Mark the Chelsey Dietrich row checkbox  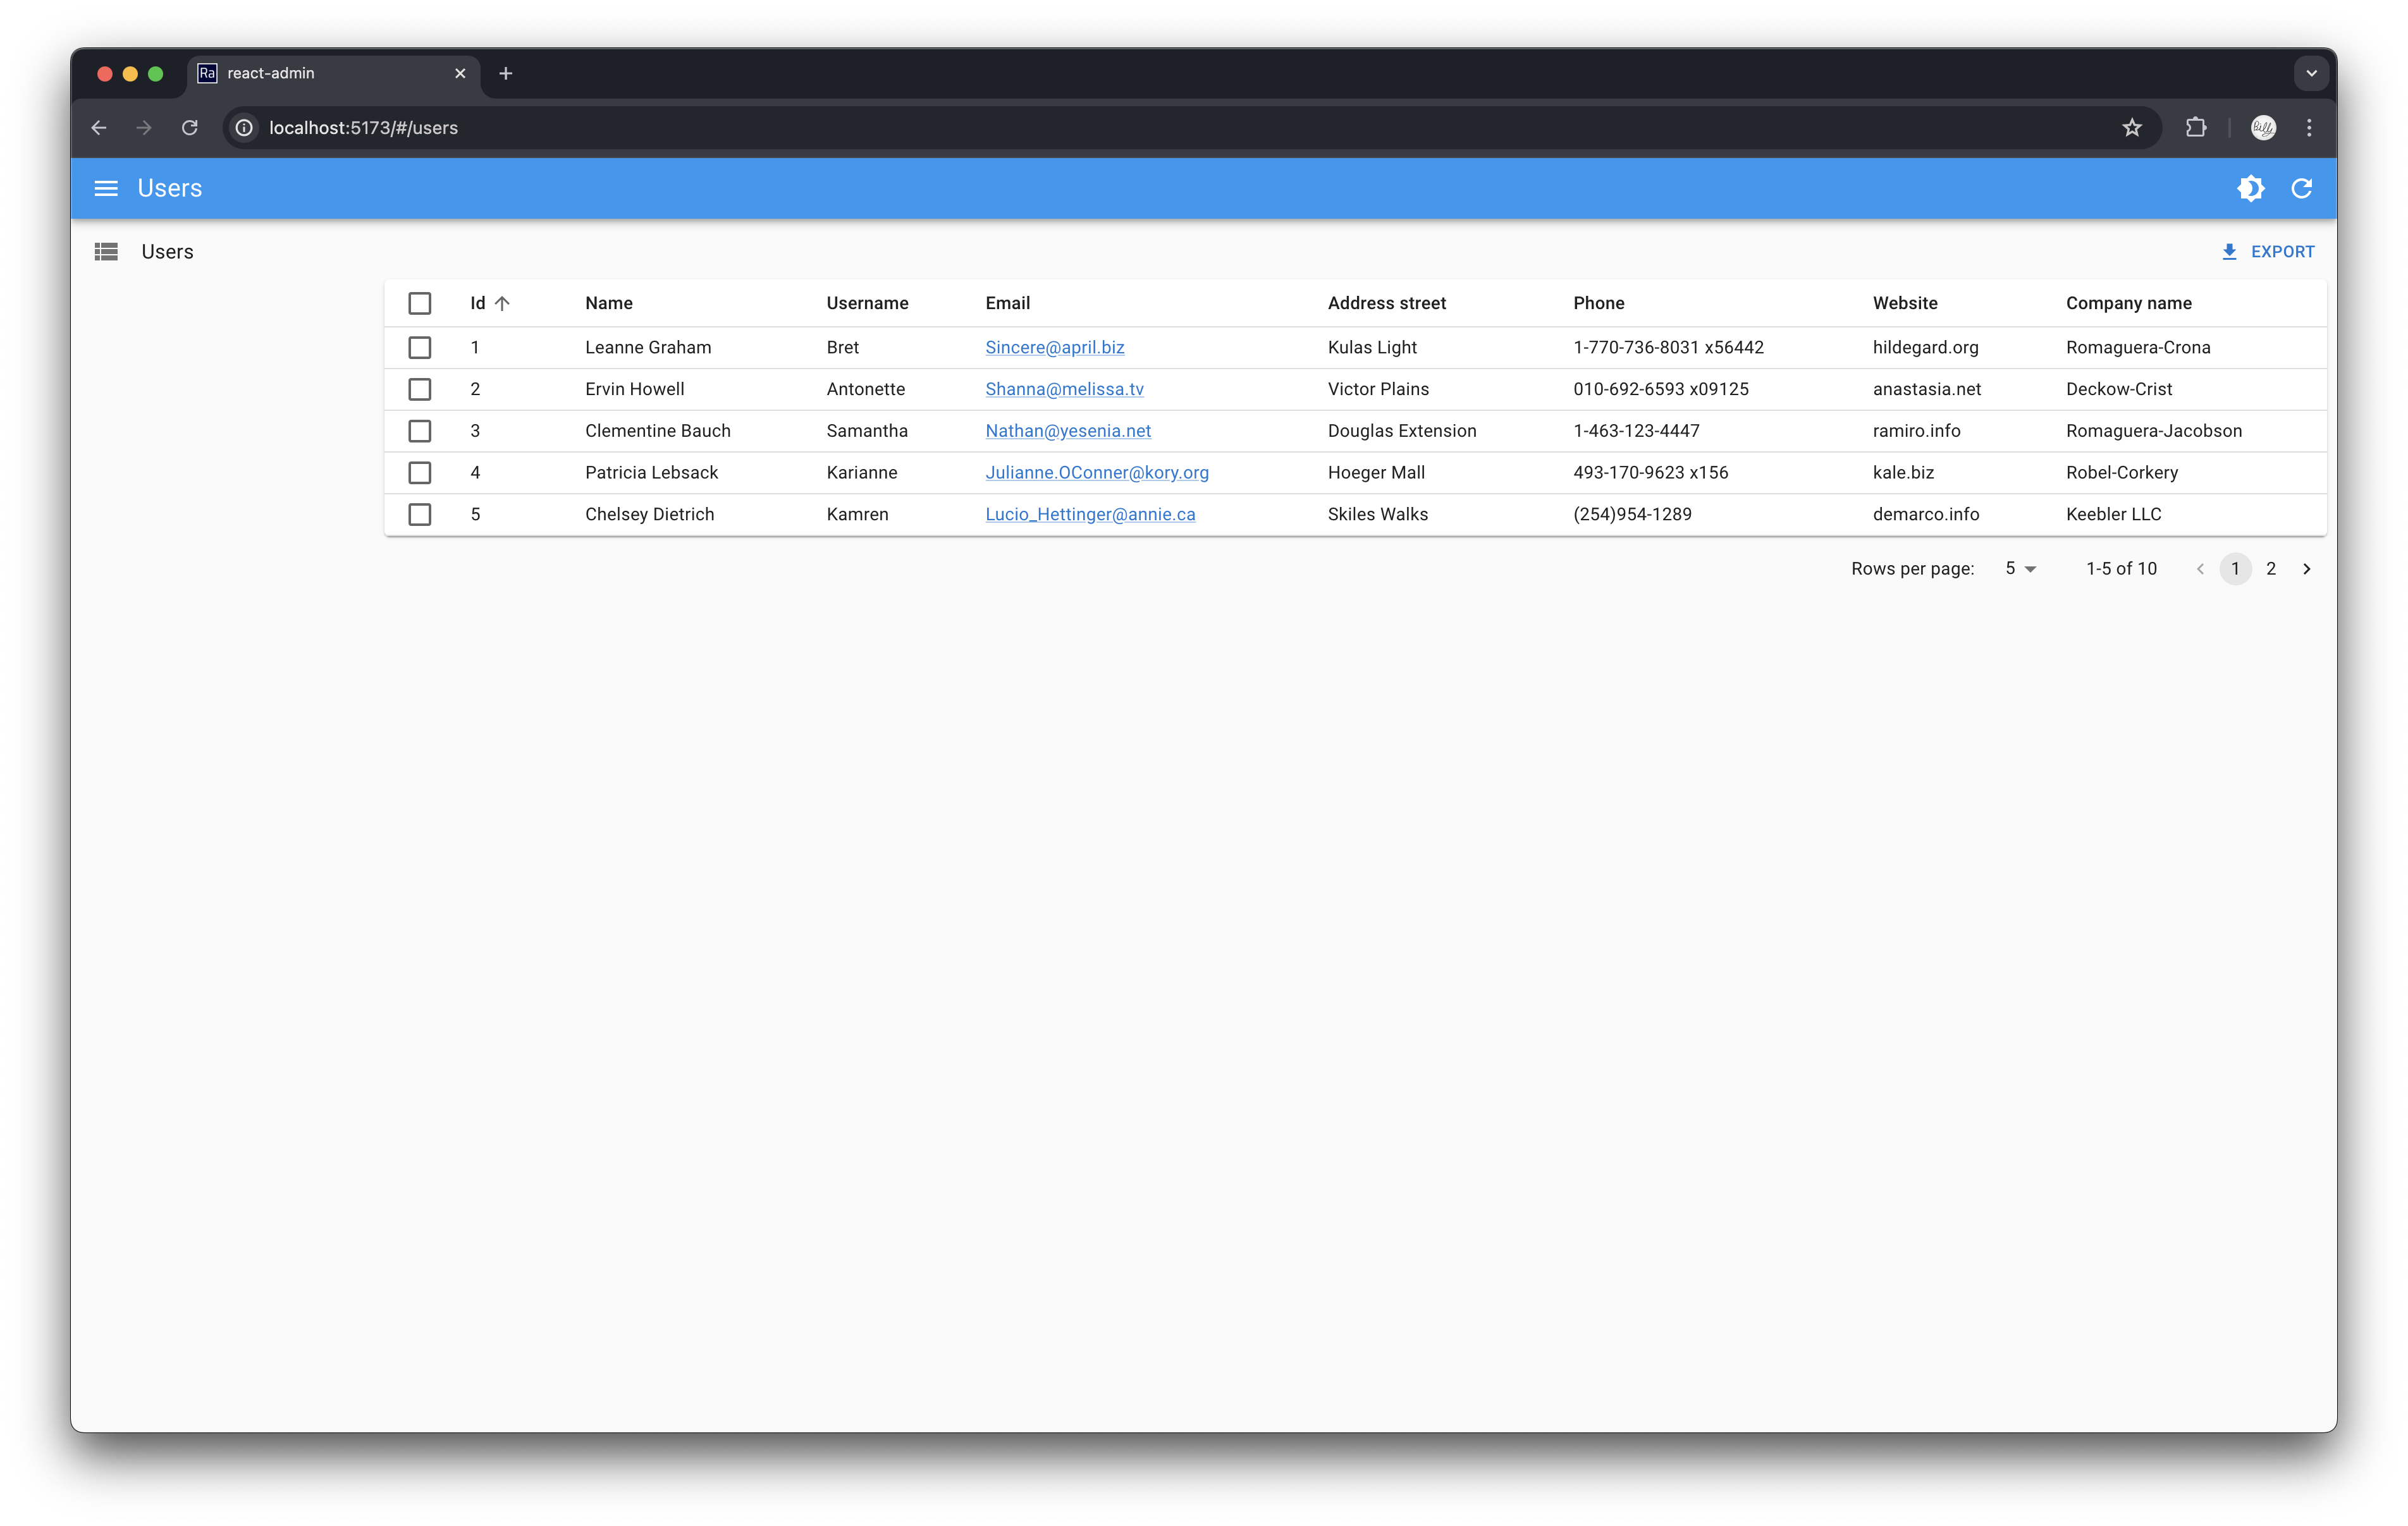coord(420,515)
